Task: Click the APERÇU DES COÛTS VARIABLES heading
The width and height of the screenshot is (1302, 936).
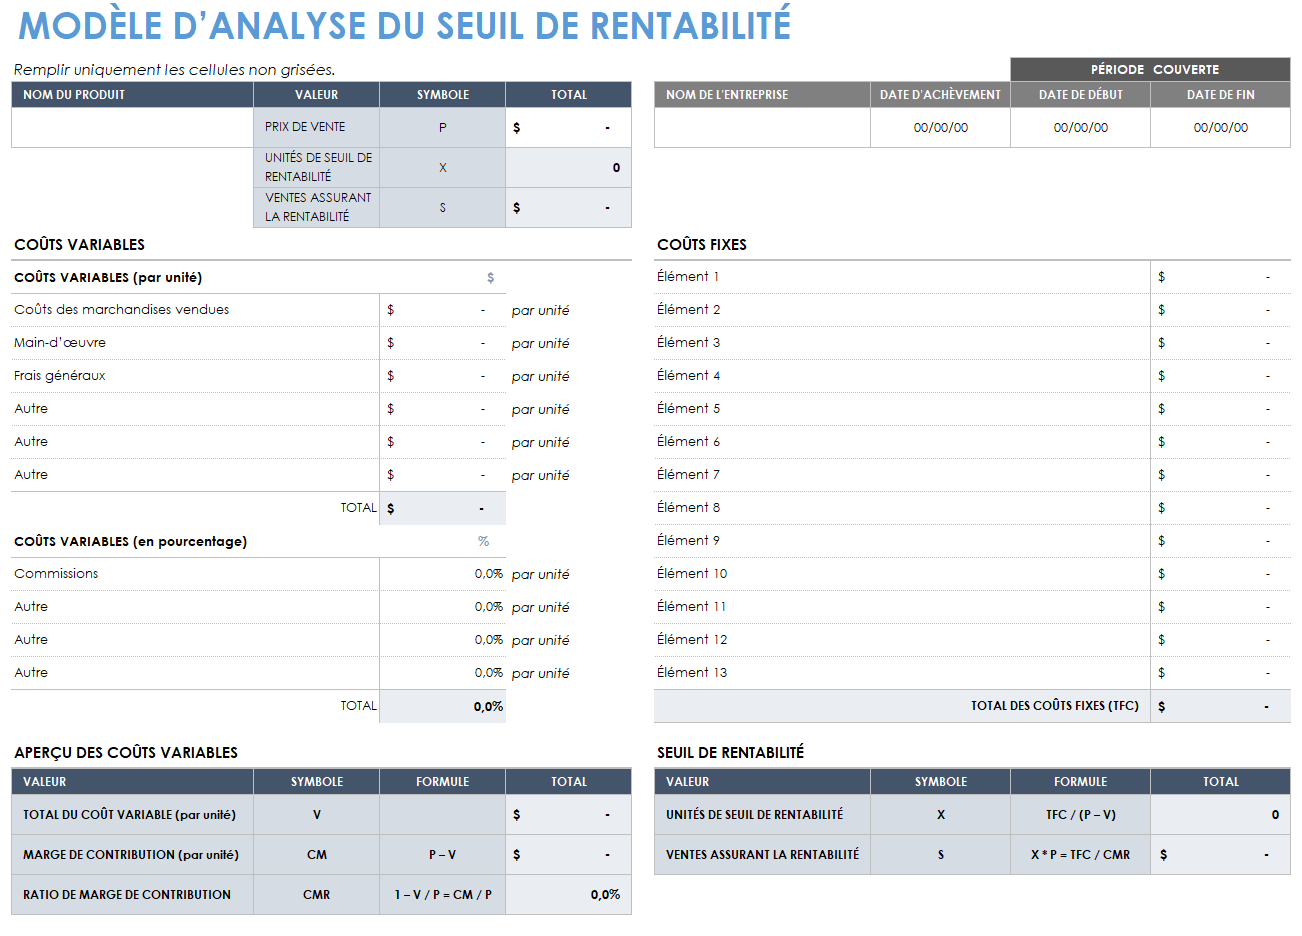Action: pyautogui.click(x=126, y=753)
